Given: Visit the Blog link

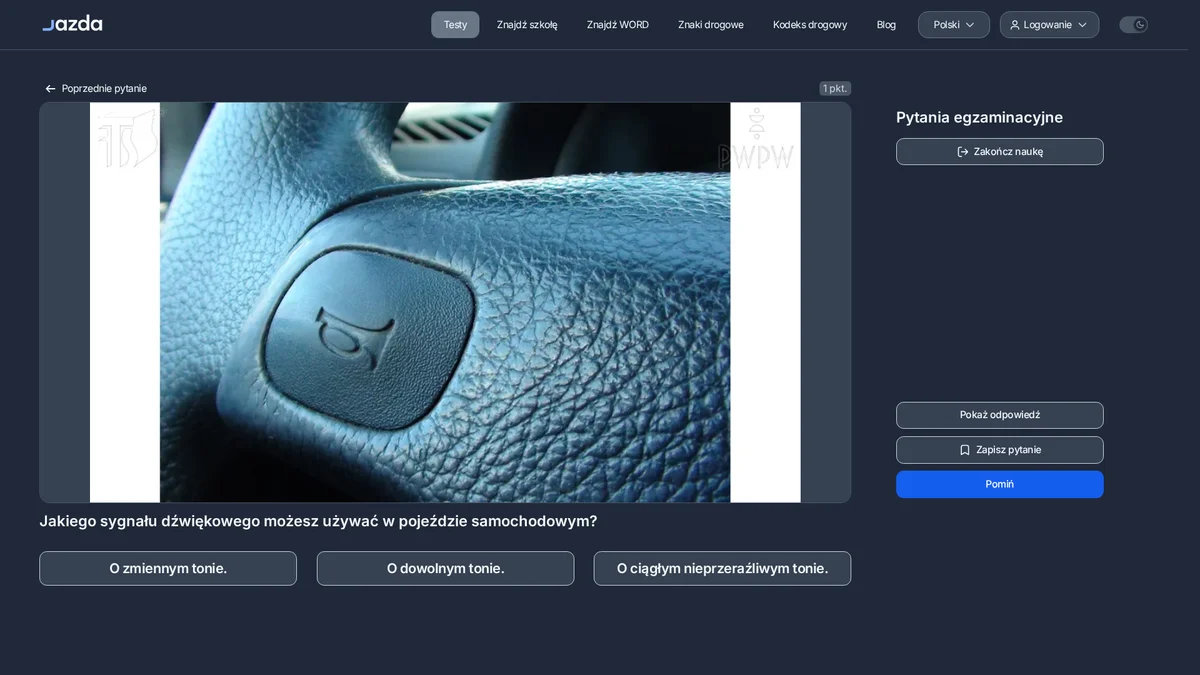Looking at the screenshot, I should point(886,25).
